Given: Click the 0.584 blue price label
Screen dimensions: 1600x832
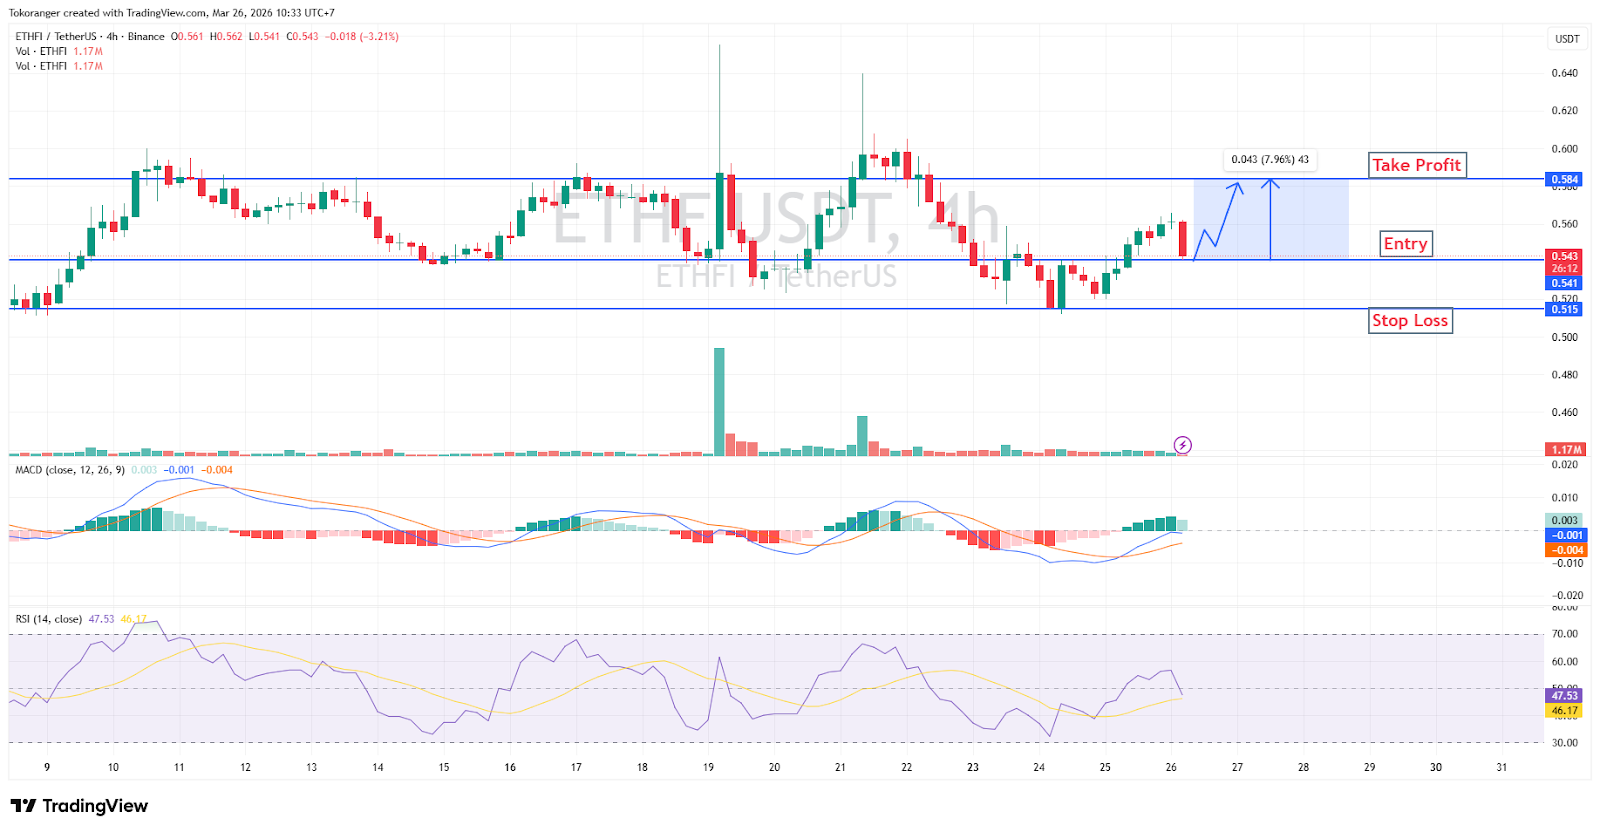Looking at the screenshot, I should point(1564,180).
